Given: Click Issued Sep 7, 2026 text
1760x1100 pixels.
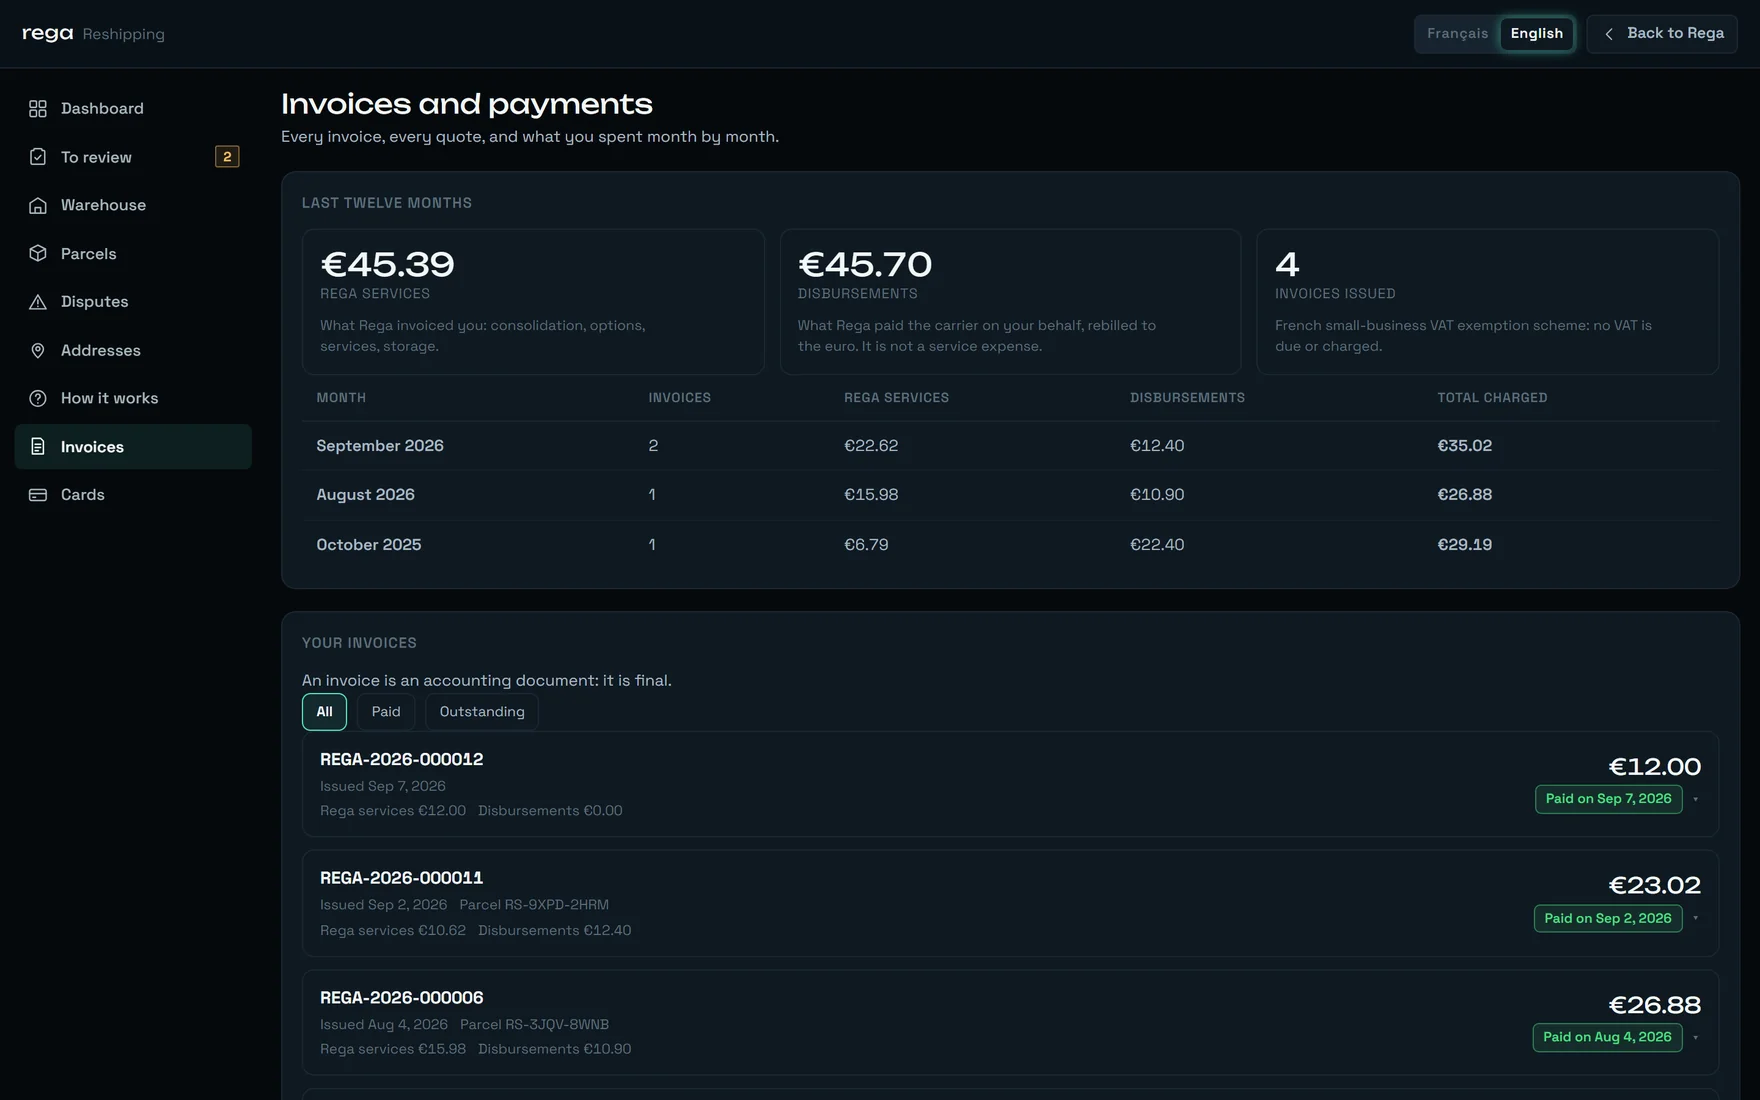Looking at the screenshot, I should tap(383, 787).
